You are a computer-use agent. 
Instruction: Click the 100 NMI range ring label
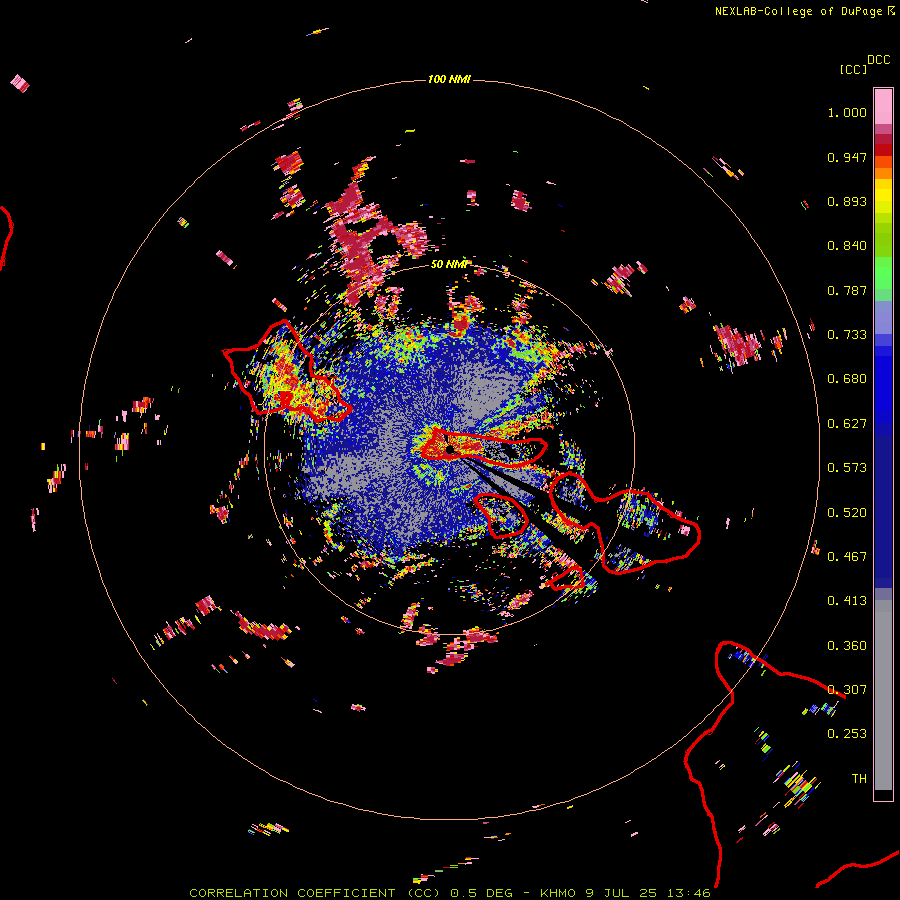coord(449,79)
